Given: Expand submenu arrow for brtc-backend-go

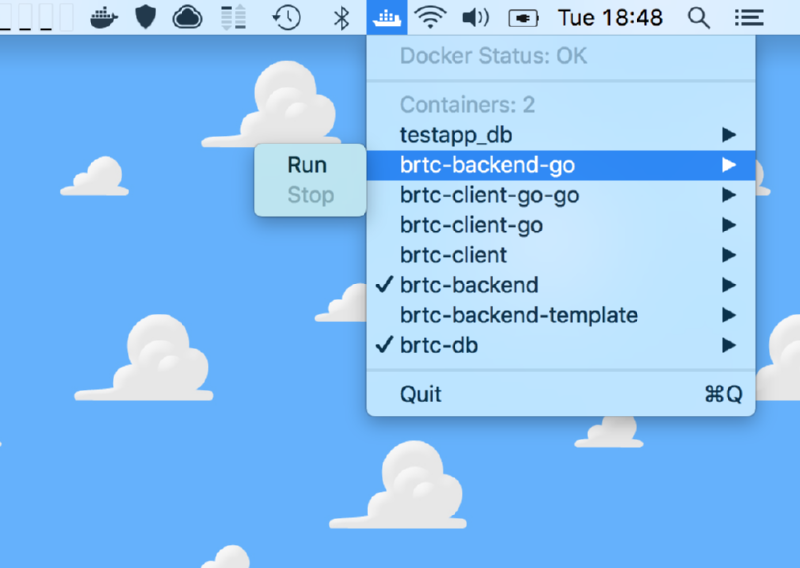Looking at the screenshot, I should point(729,165).
